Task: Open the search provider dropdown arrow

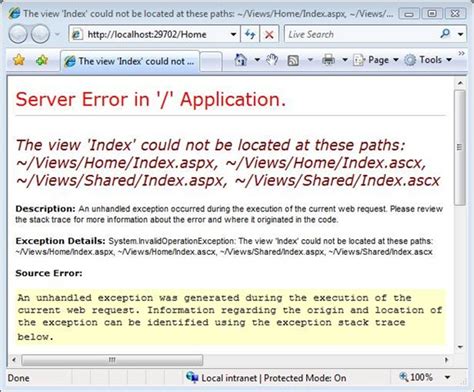Action: coord(460,34)
